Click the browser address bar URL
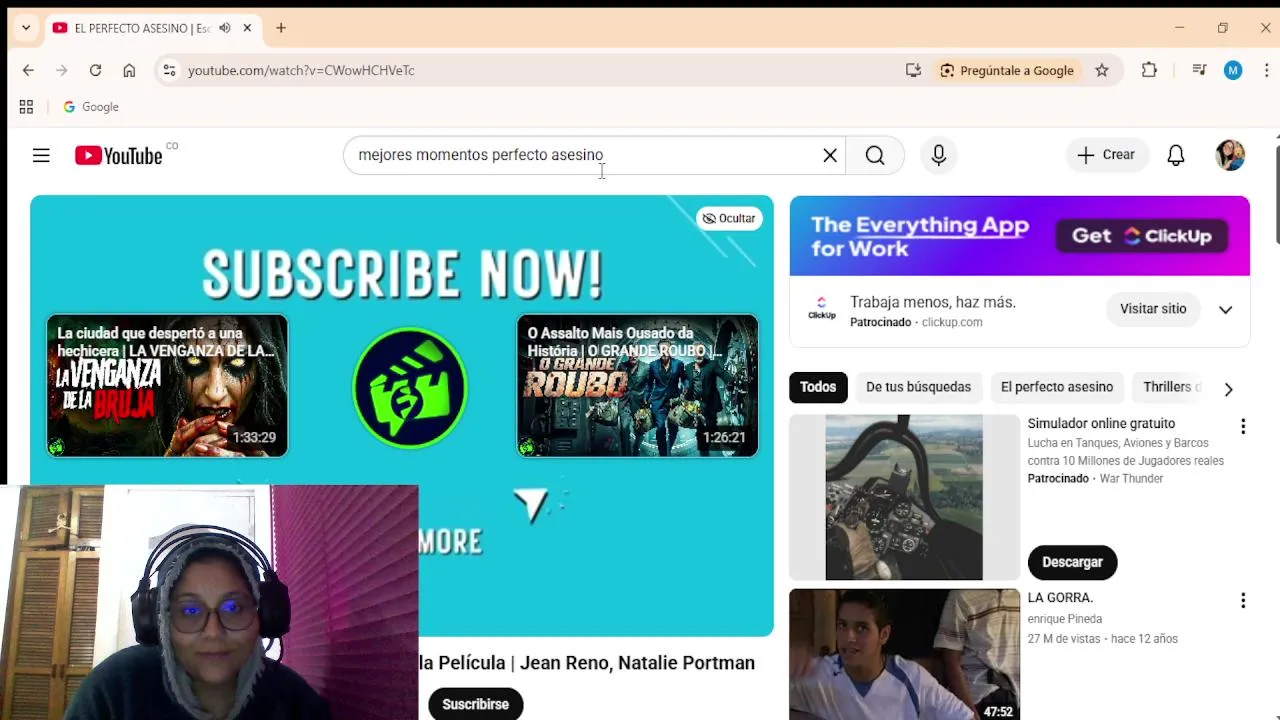Screen dimensions: 1280x720 point(301,70)
